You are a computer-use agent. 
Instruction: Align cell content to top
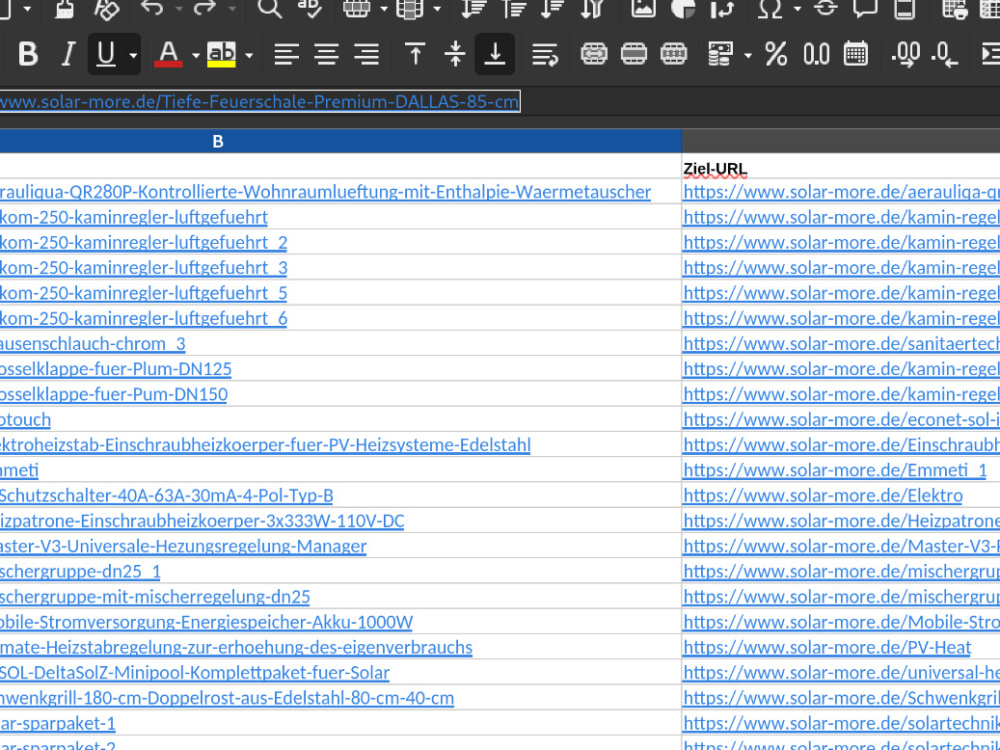(415, 54)
